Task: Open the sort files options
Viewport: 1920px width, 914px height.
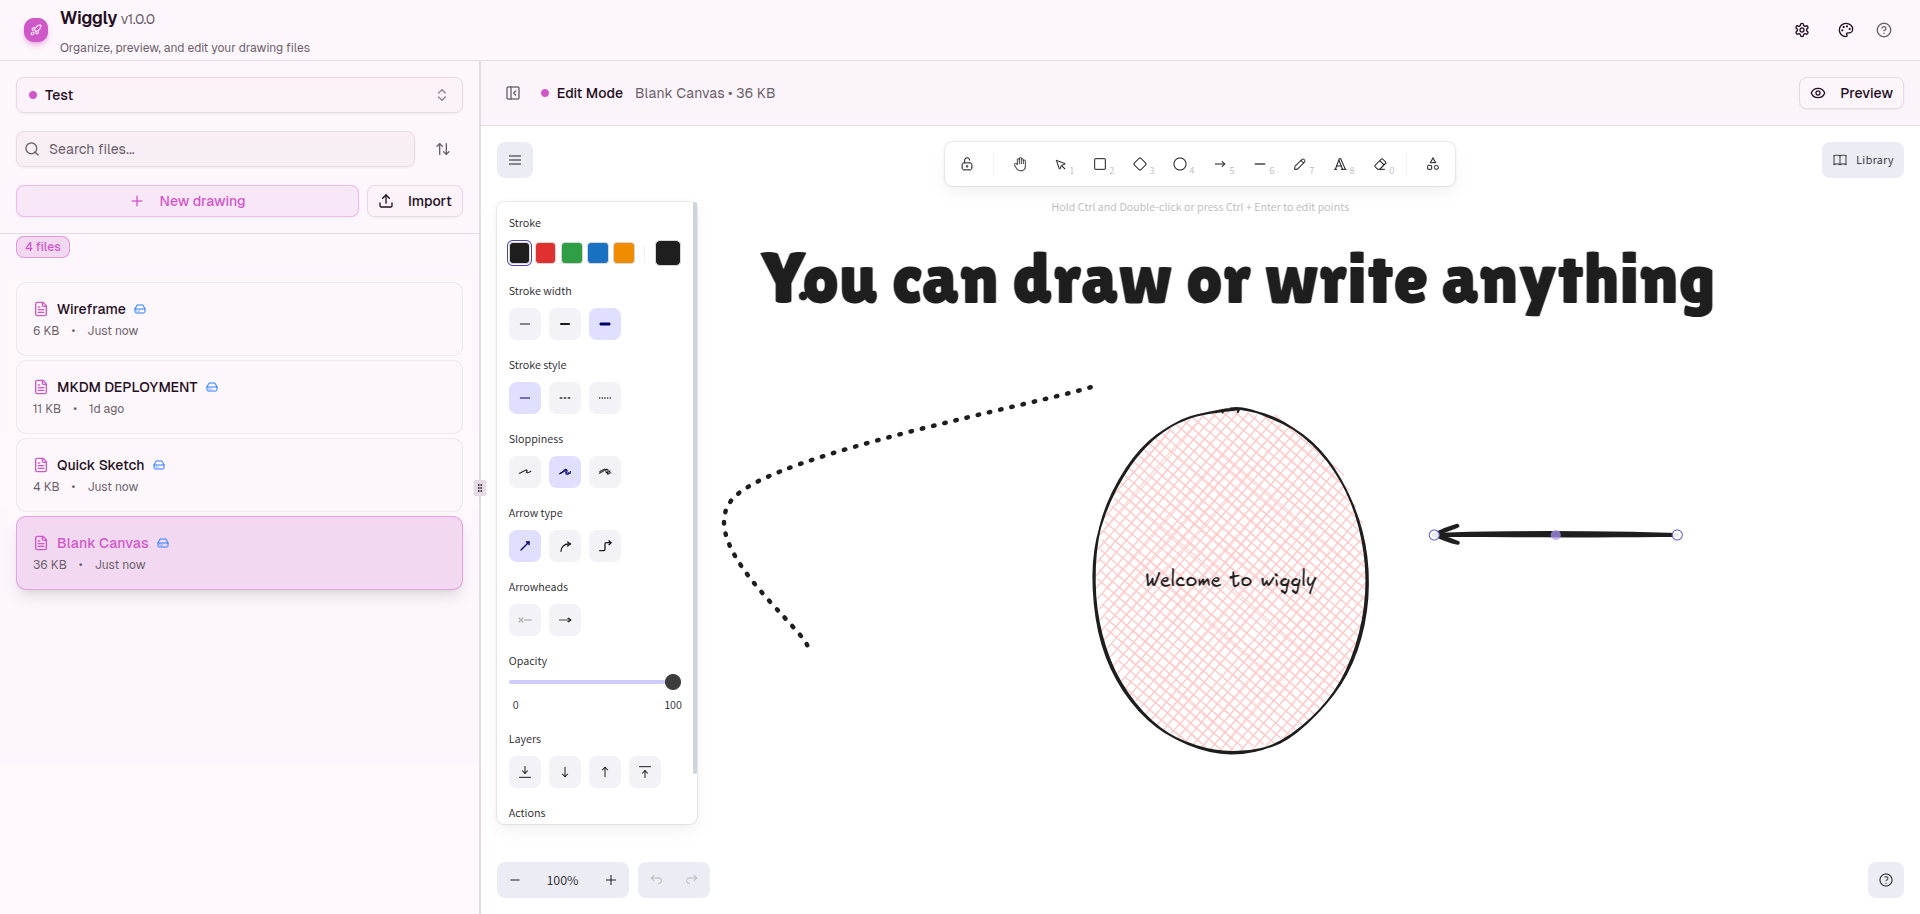Action: point(443,149)
